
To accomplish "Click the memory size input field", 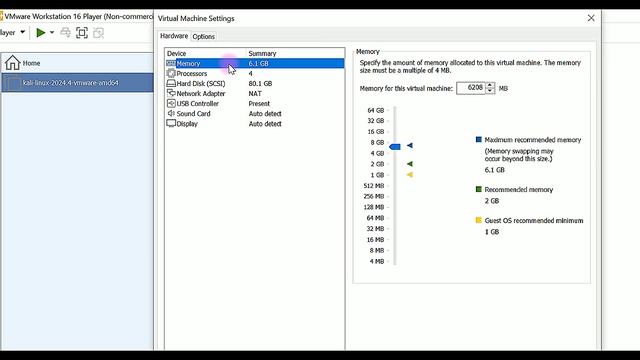I will (471, 88).
